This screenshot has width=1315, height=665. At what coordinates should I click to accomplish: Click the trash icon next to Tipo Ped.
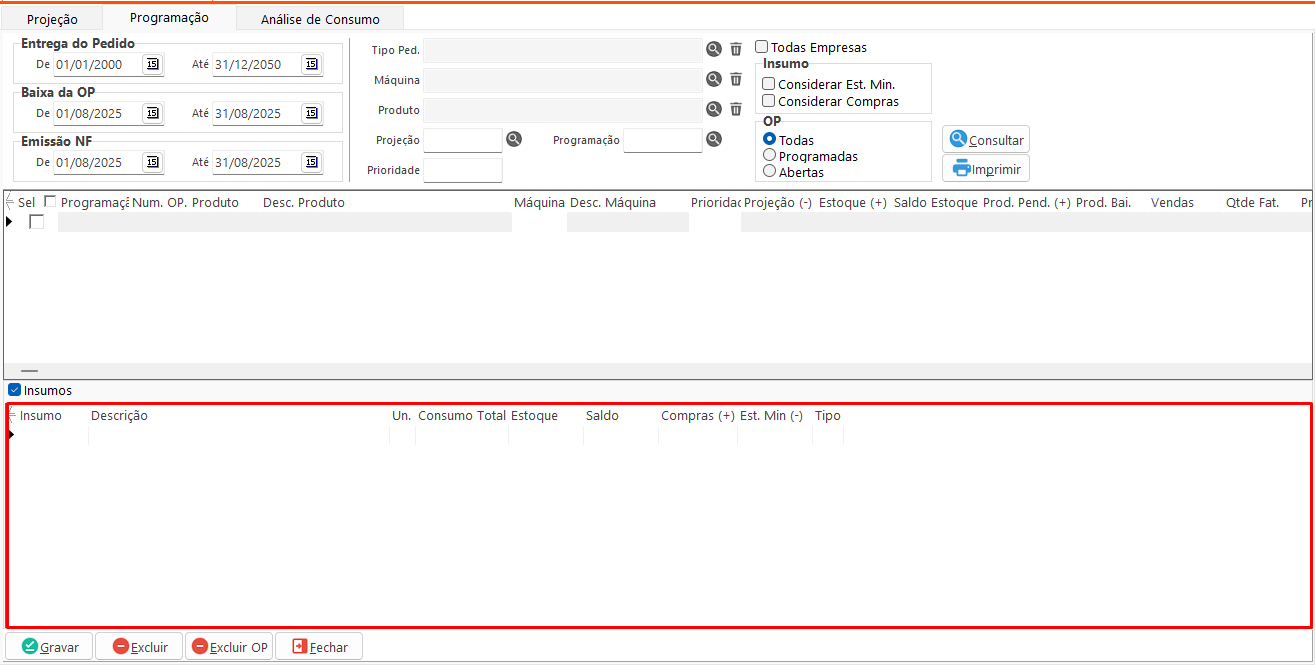coord(736,49)
